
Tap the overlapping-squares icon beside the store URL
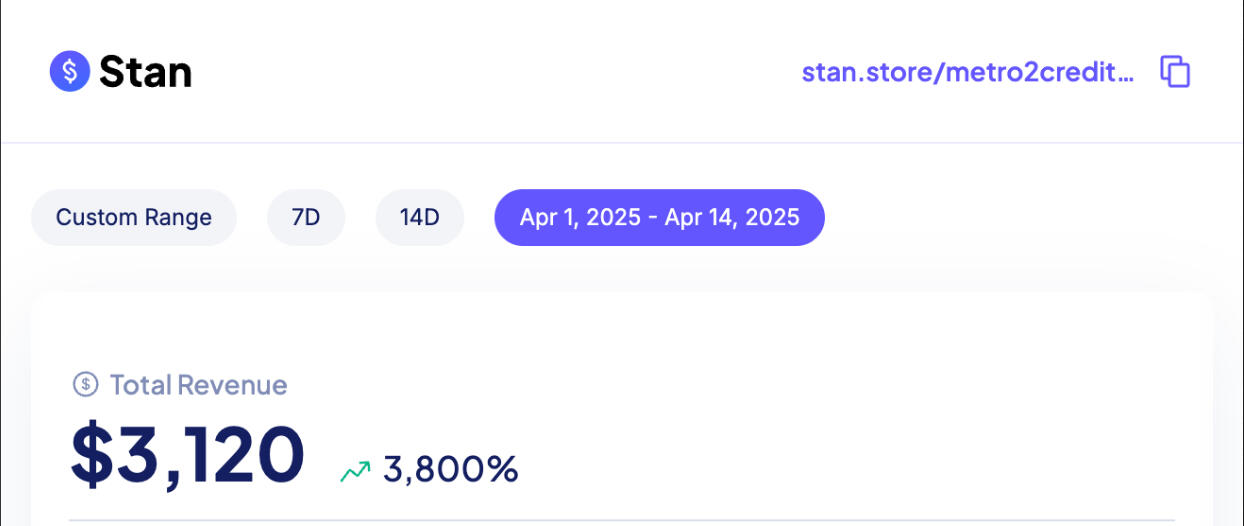pyautogui.click(x=1175, y=72)
